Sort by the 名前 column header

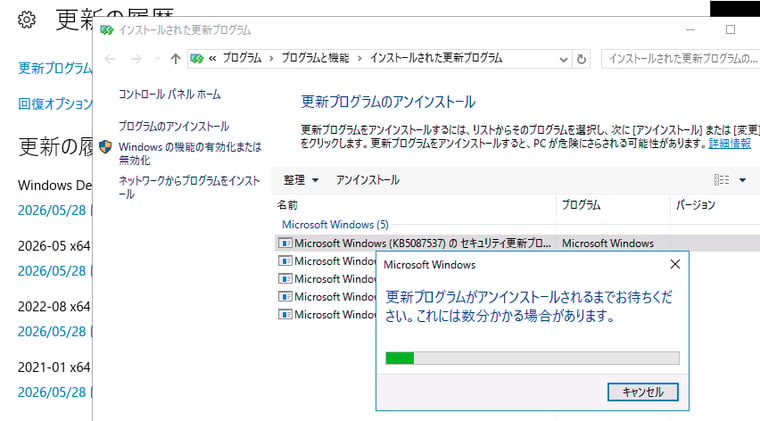[x=414, y=205]
